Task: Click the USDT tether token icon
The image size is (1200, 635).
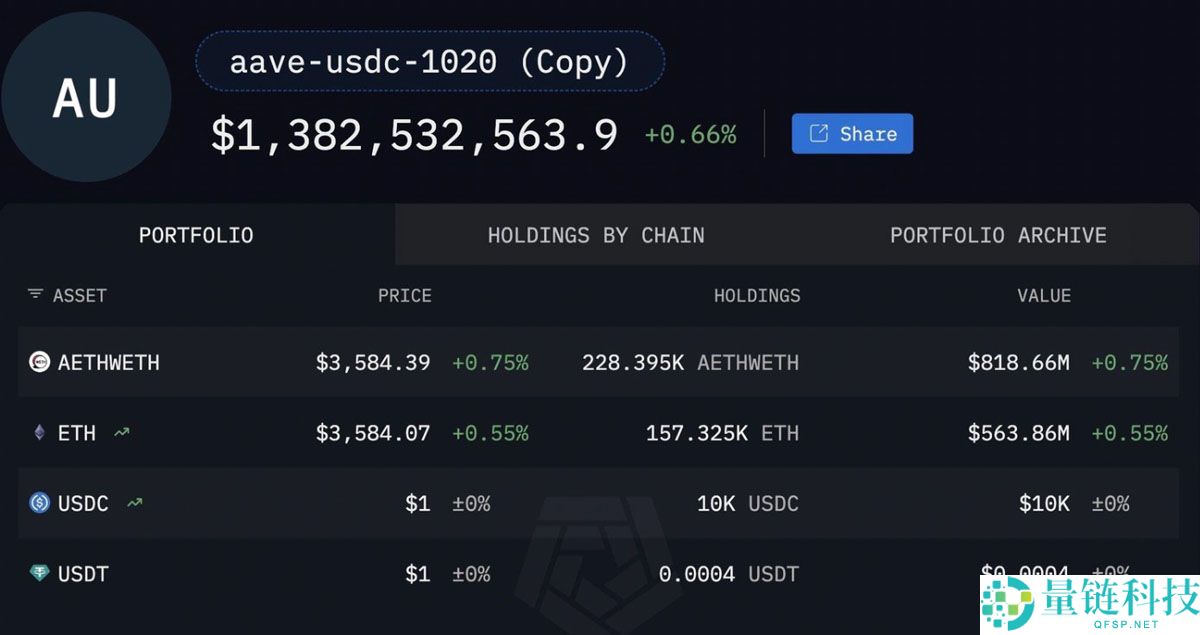Action: click(x=37, y=573)
